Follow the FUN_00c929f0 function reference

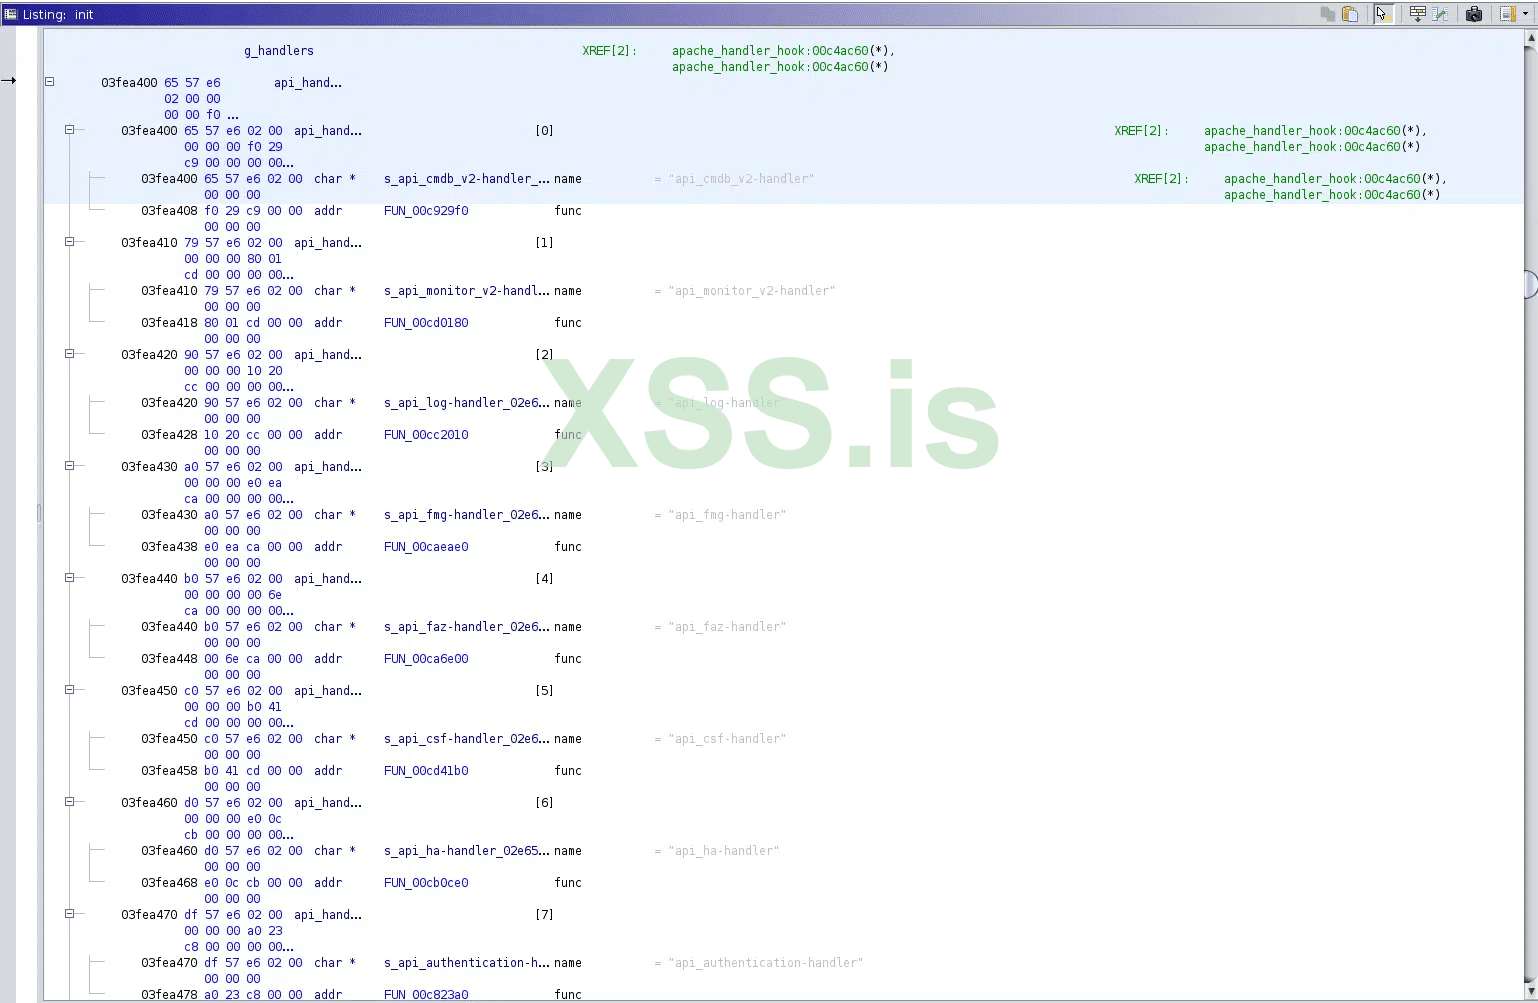(426, 211)
